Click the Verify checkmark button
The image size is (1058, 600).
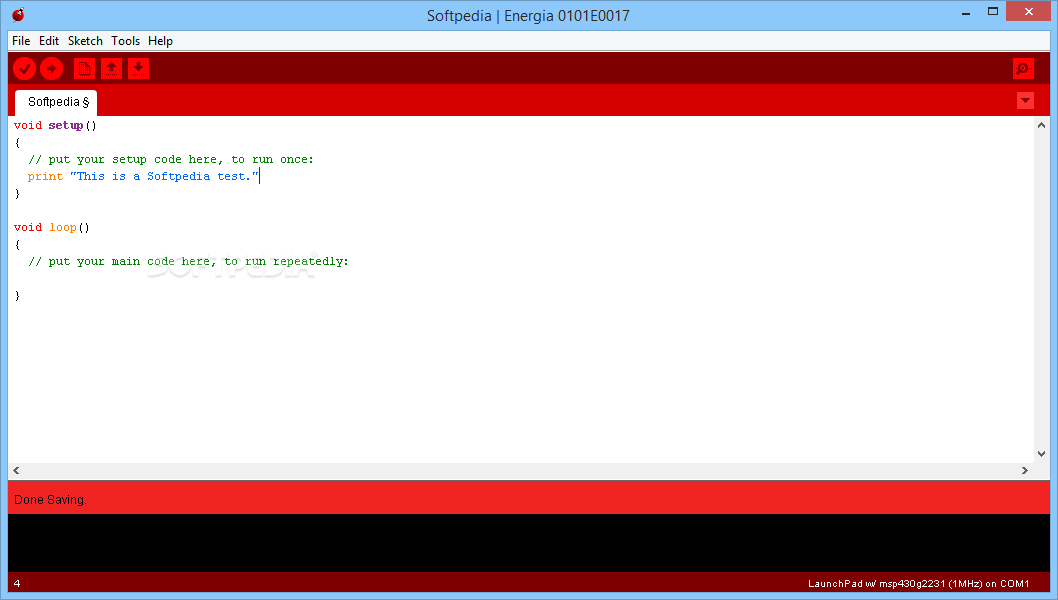click(24, 68)
